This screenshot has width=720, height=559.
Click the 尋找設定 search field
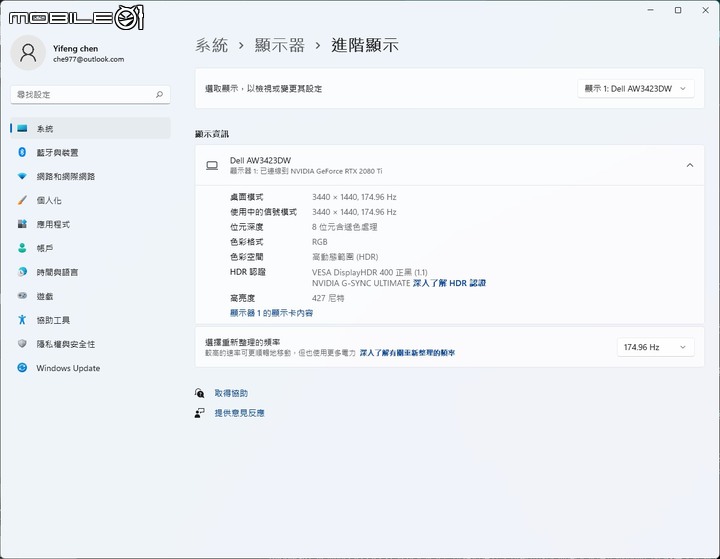[90, 95]
